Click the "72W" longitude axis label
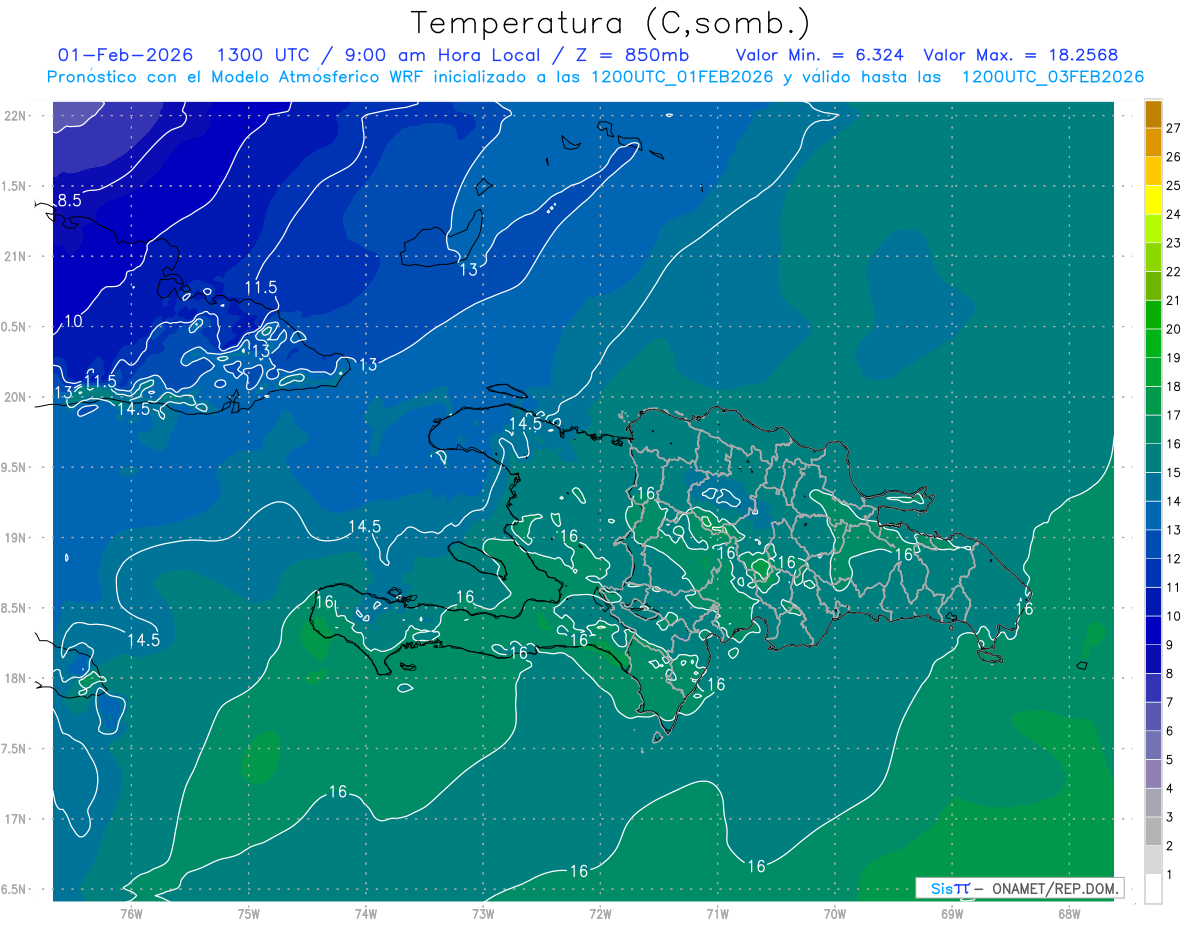 coord(600,912)
